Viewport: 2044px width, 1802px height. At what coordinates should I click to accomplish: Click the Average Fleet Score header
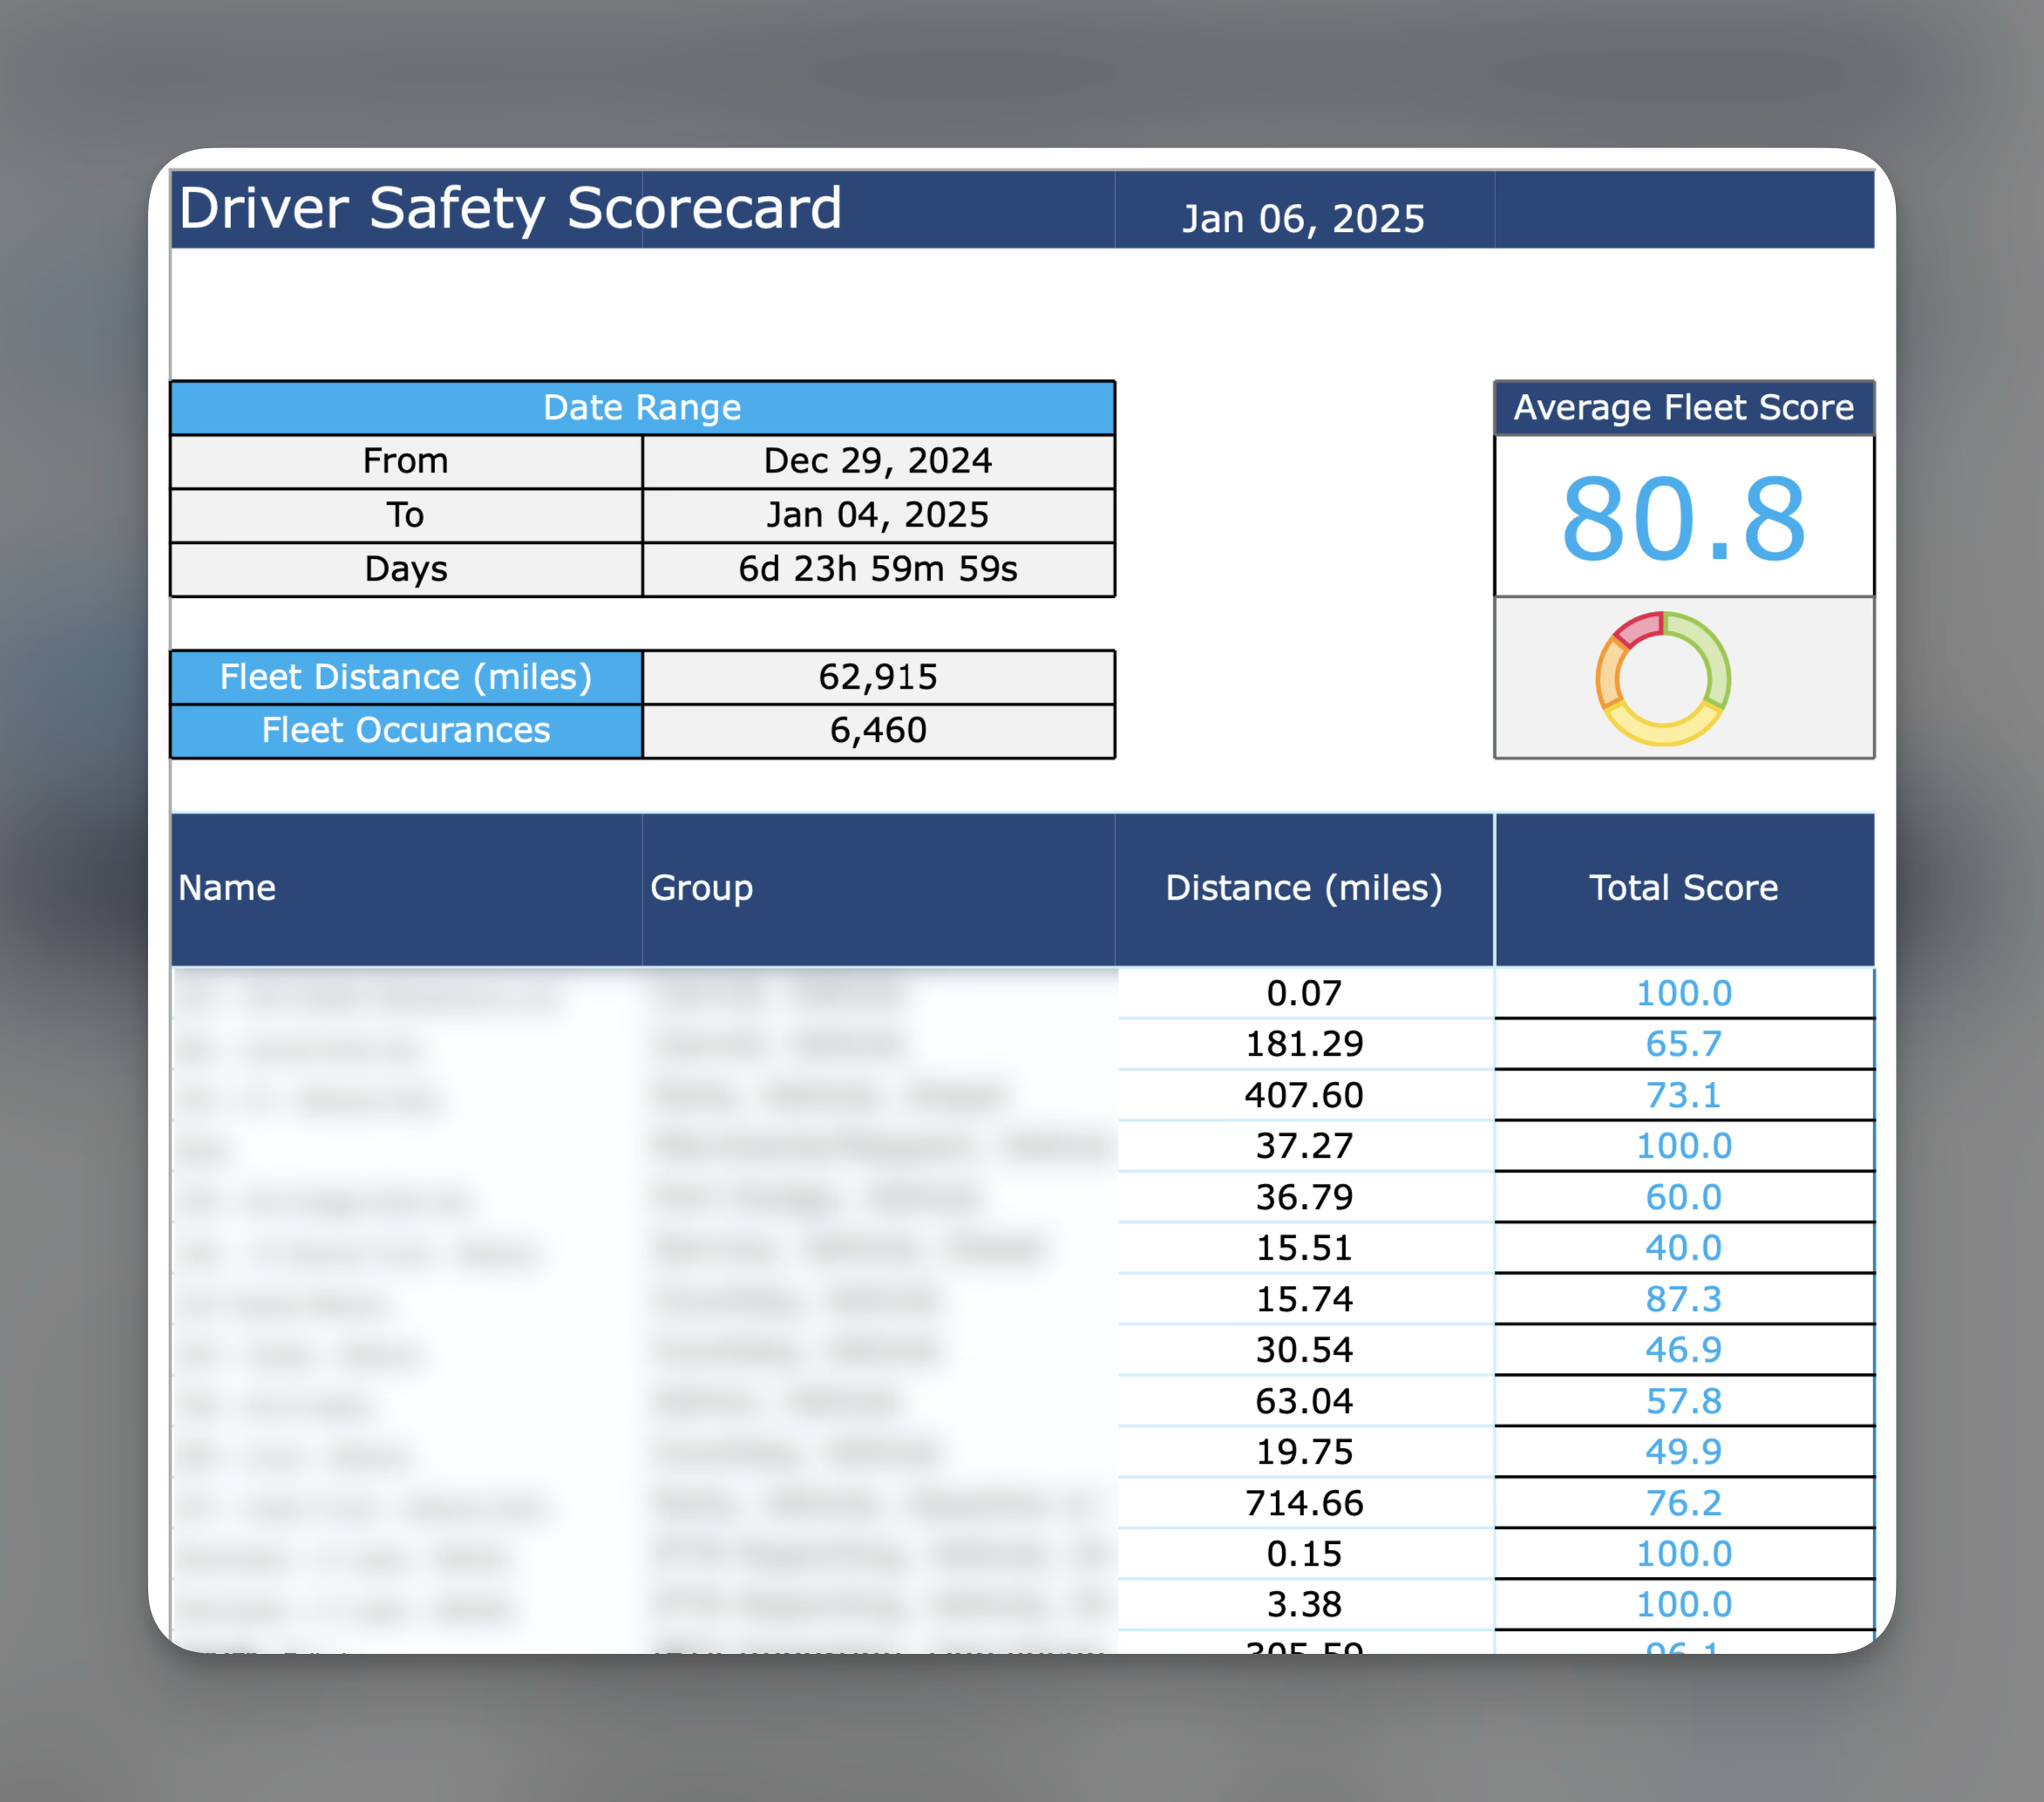[x=1683, y=407]
